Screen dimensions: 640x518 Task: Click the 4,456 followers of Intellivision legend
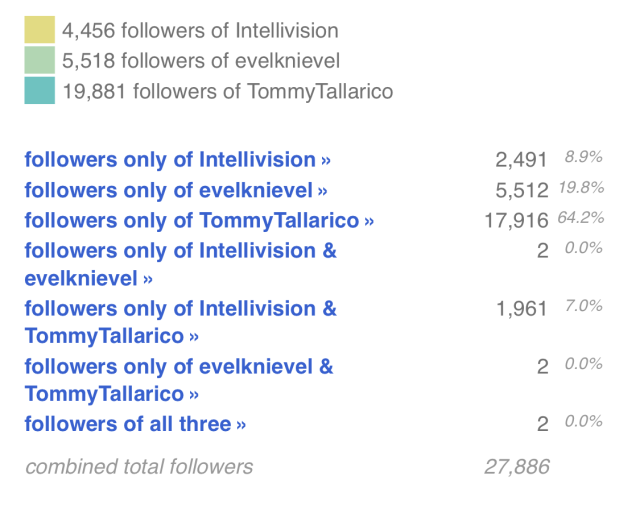click(x=200, y=31)
